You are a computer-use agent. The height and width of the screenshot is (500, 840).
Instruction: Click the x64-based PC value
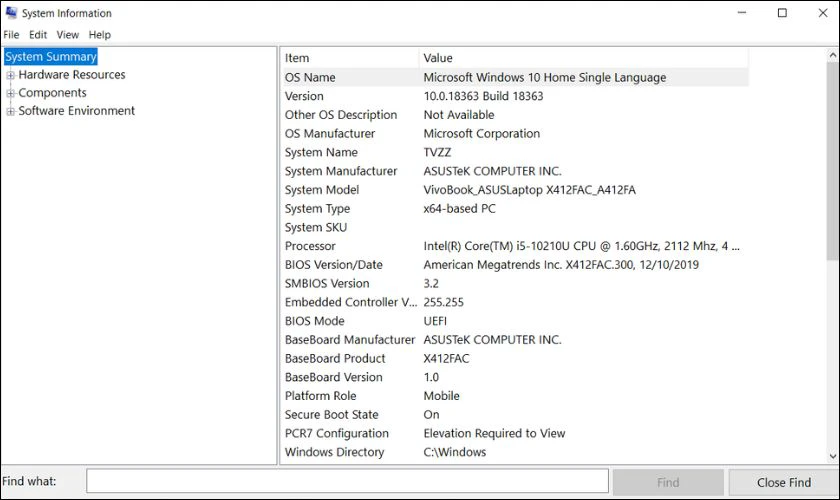pyautogui.click(x=460, y=208)
